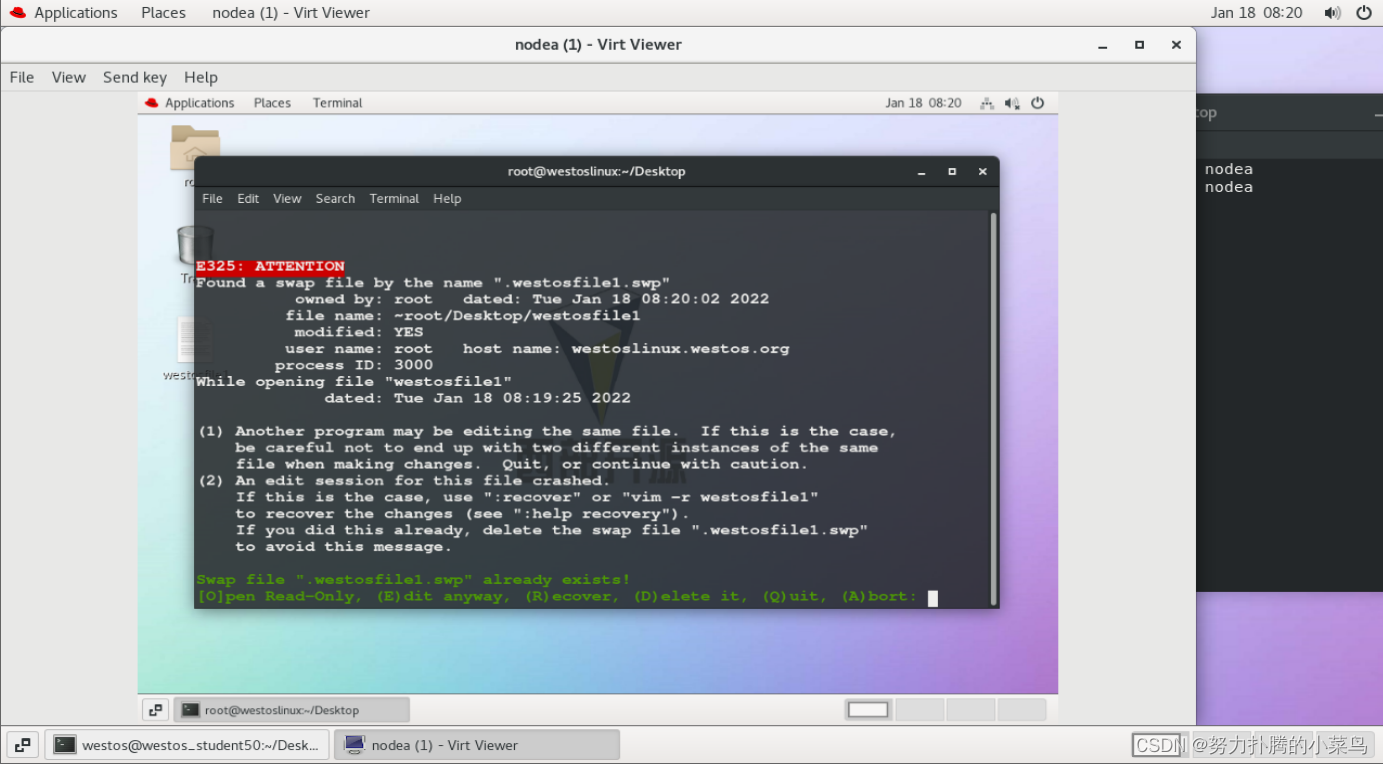Select the home folder desktop icon

[195, 150]
